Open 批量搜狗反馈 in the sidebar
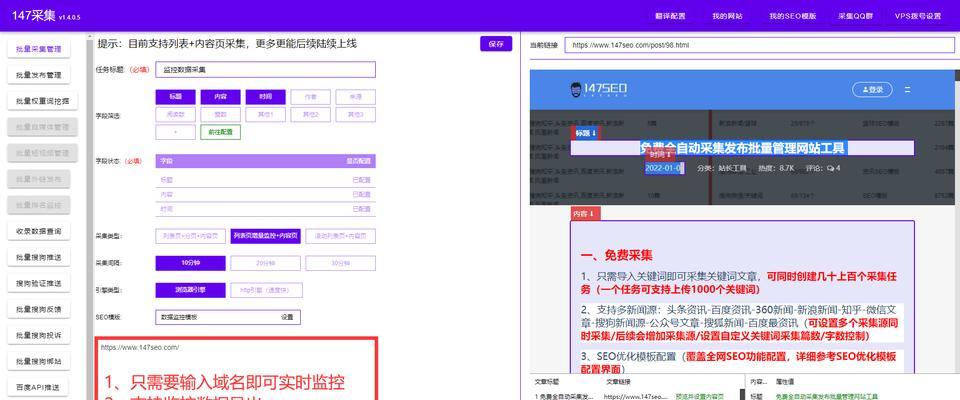Image resolution: width=960 pixels, height=400 pixels. (x=39, y=309)
